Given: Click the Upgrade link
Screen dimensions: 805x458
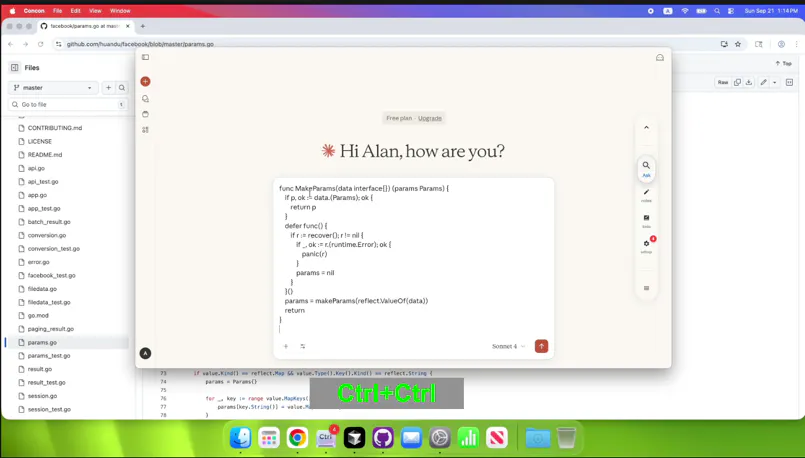Looking at the screenshot, I should coord(430,118).
